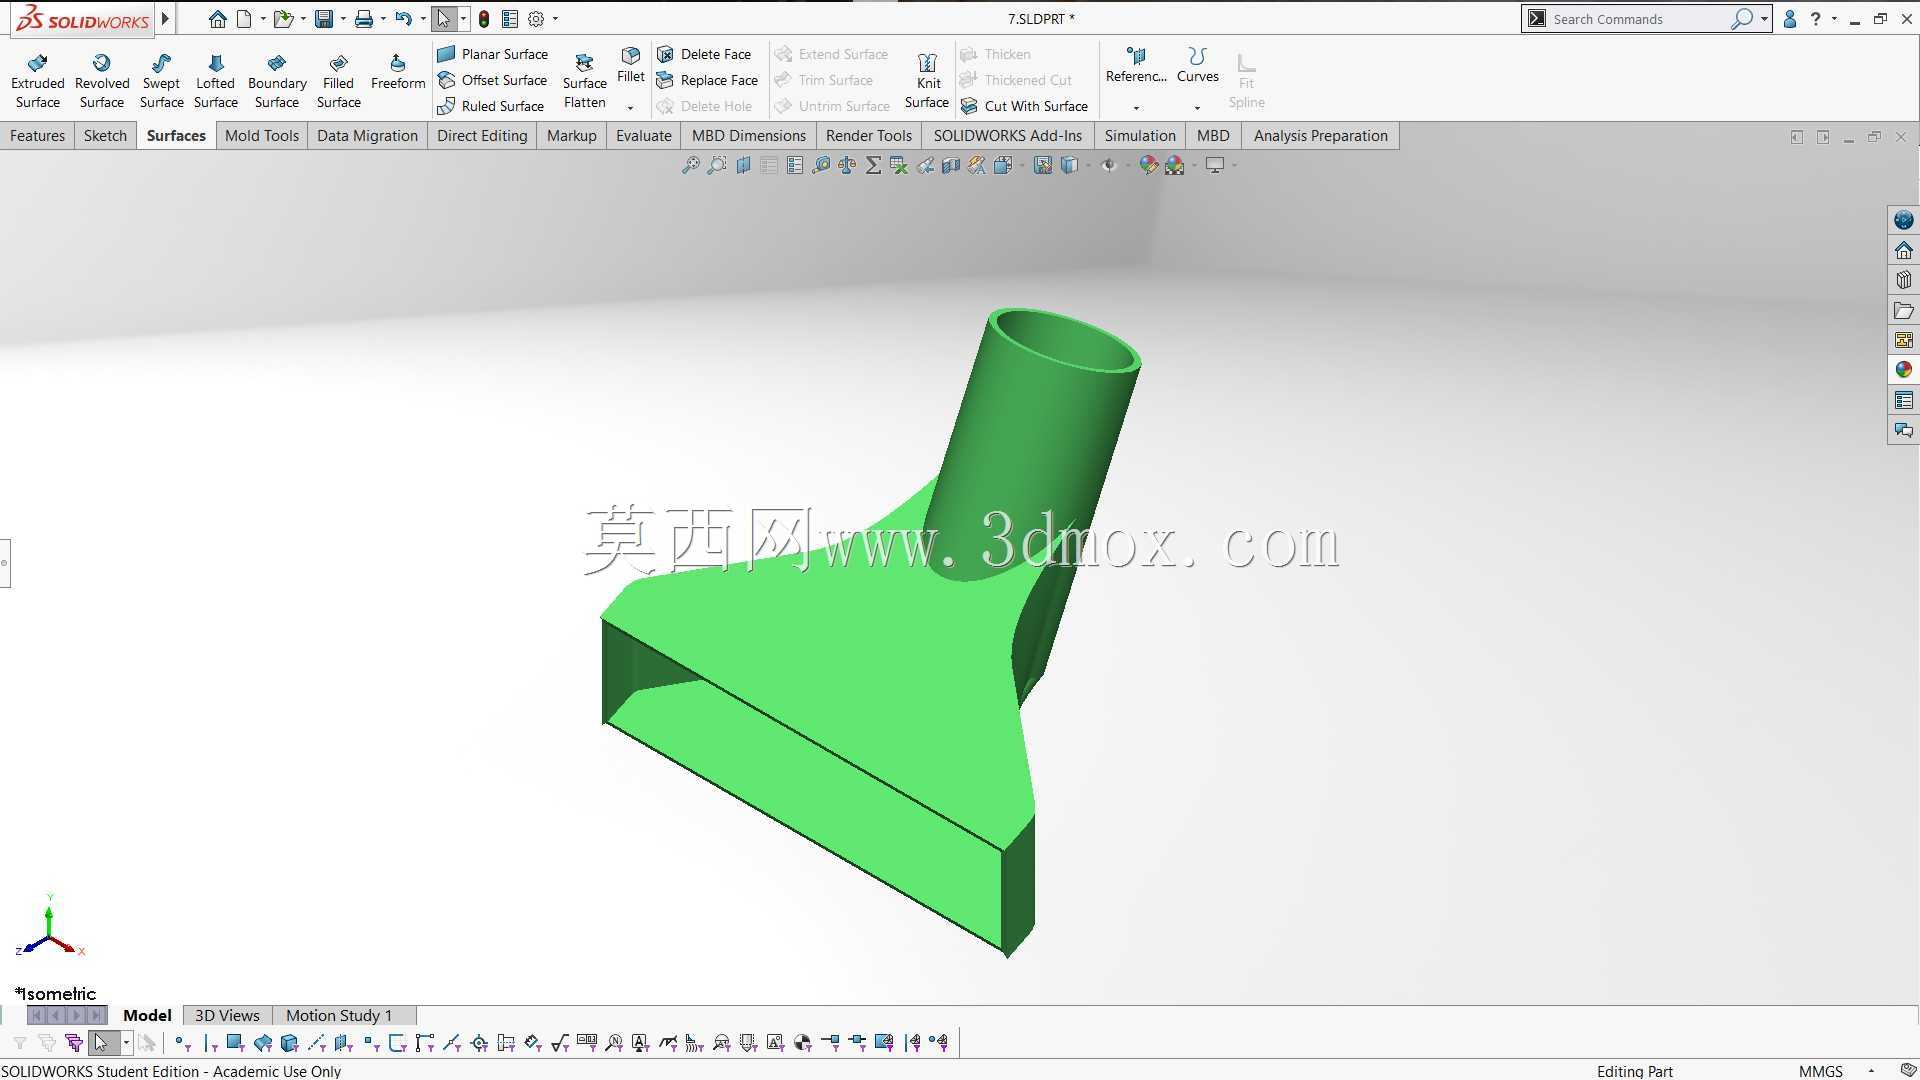Click the sigma Section Properties icon

coord(873,165)
